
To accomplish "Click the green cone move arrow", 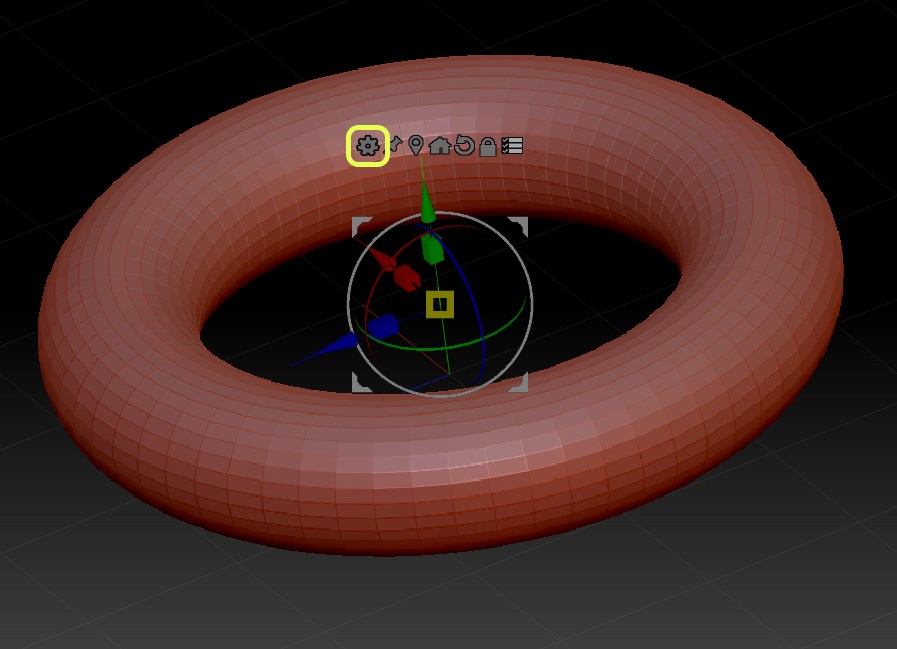I will pyautogui.click(x=427, y=206).
